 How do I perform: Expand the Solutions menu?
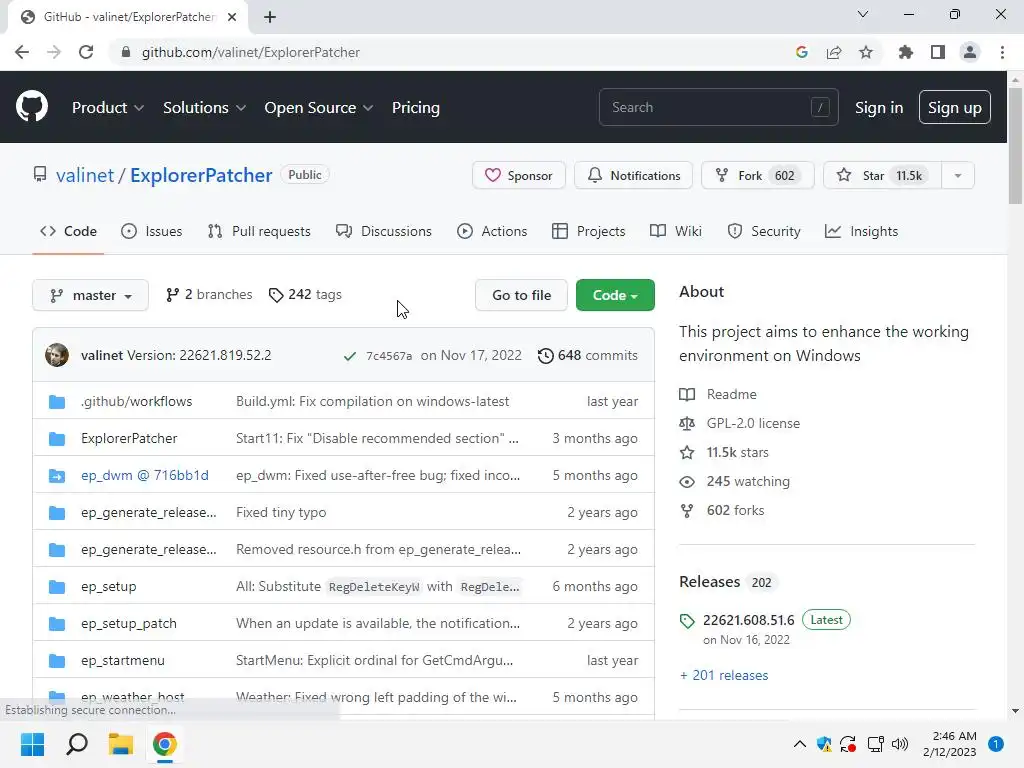click(x=204, y=108)
